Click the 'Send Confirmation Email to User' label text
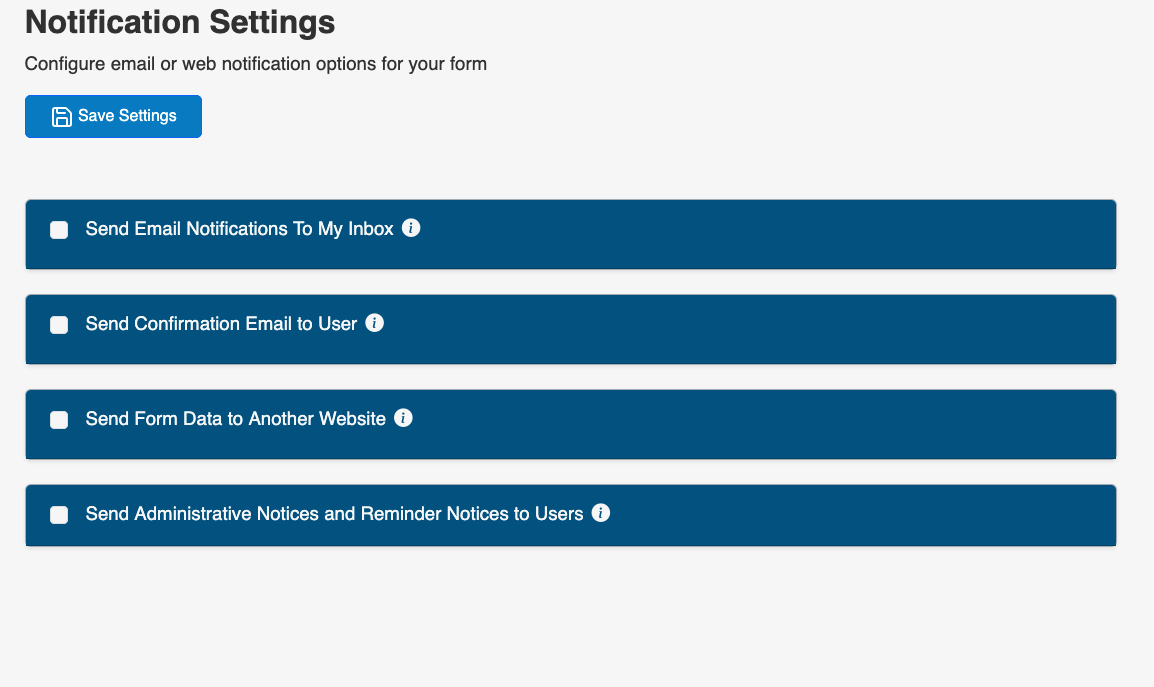 pos(221,324)
